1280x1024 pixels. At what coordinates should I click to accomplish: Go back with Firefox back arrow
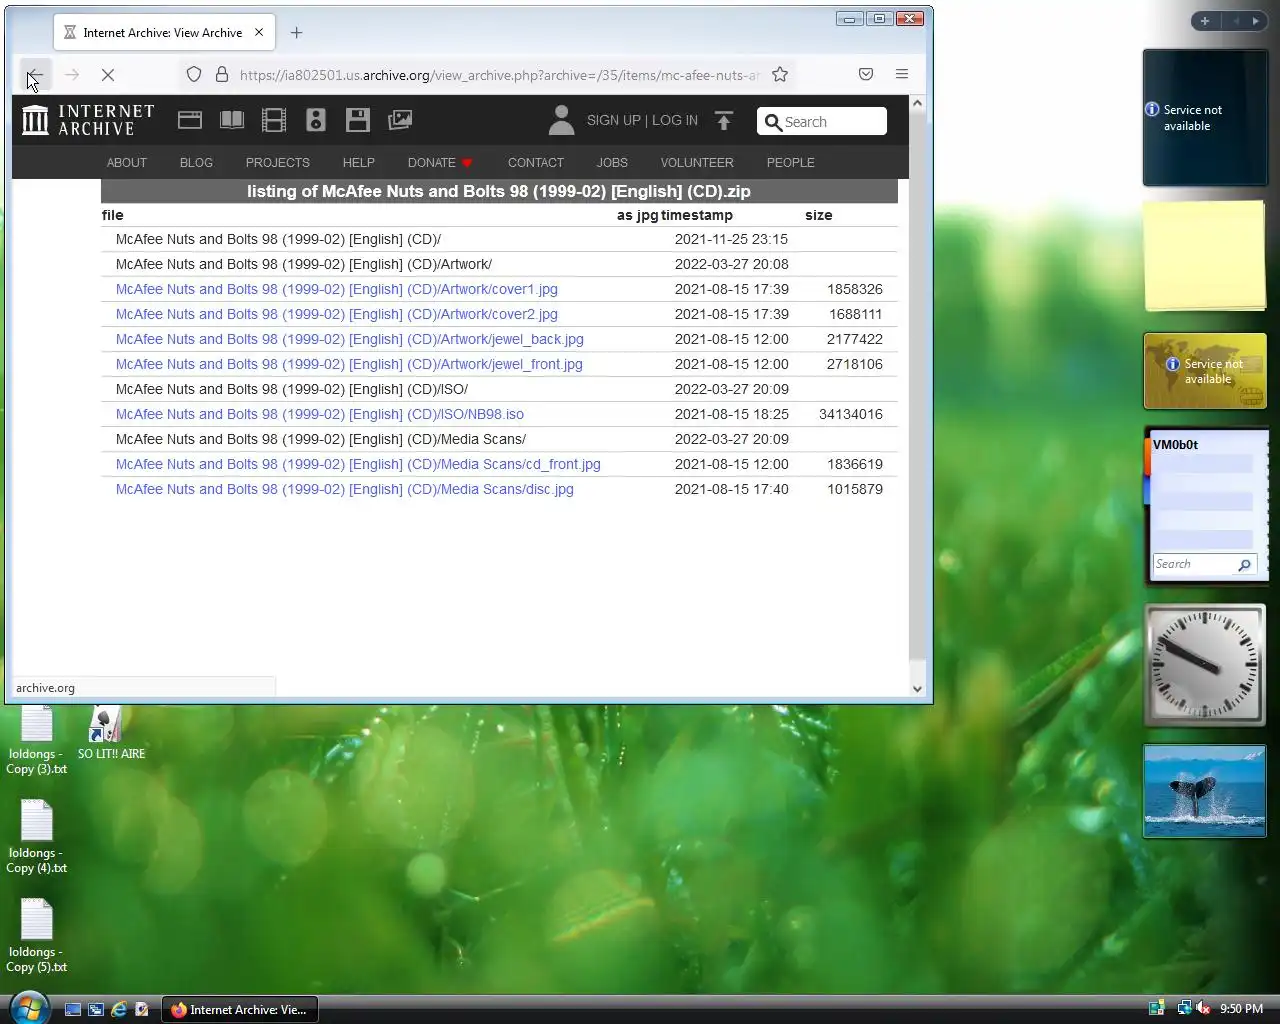coord(35,75)
